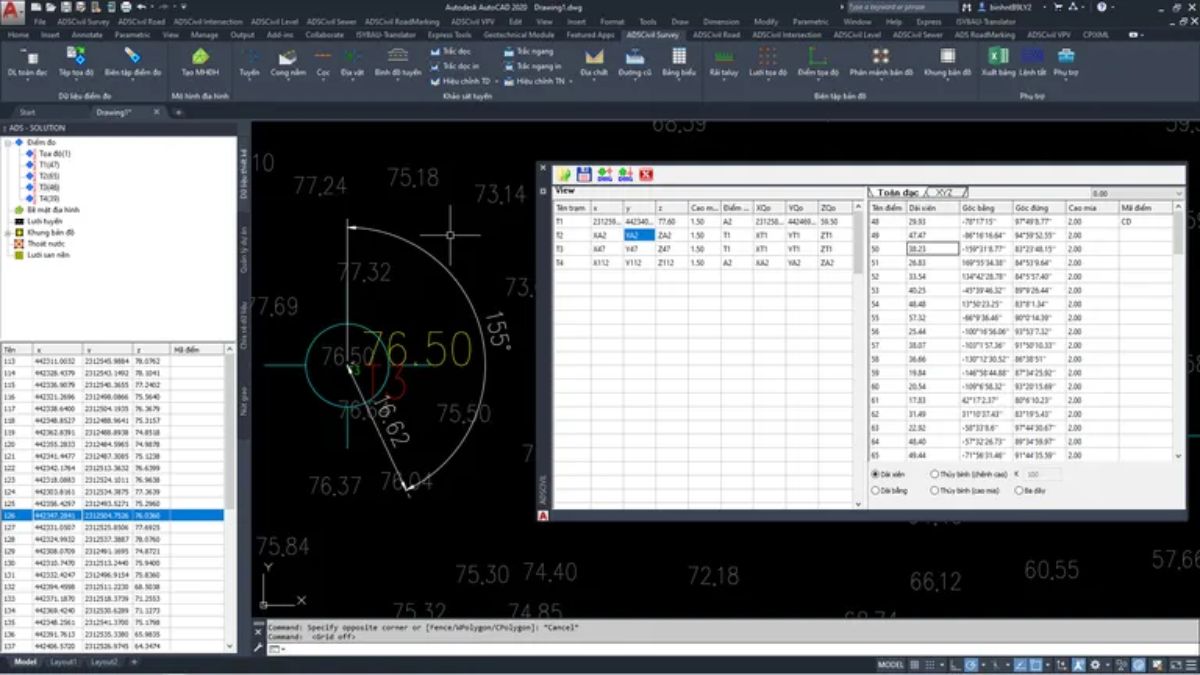Open Phân mảnh bản đồ tool

click(881, 61)
